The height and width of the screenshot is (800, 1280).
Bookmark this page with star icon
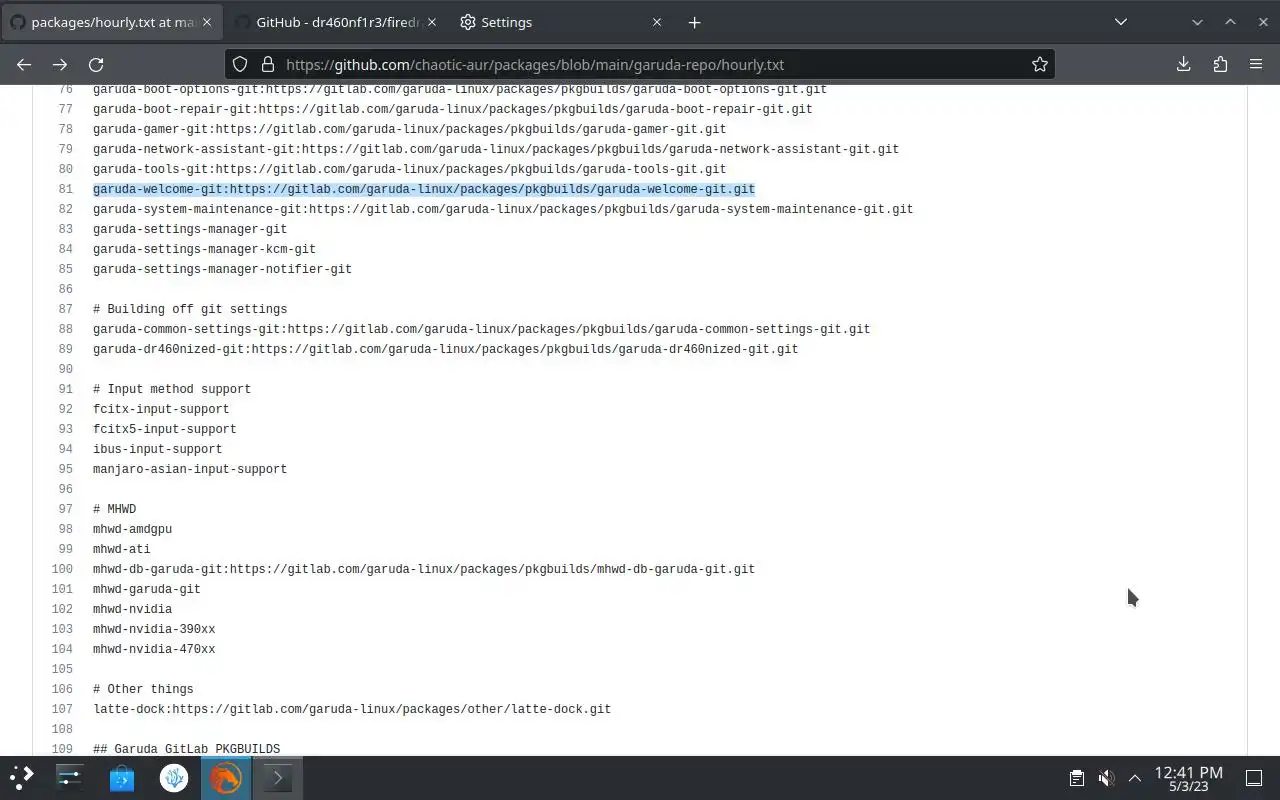tap(1040, 64)
